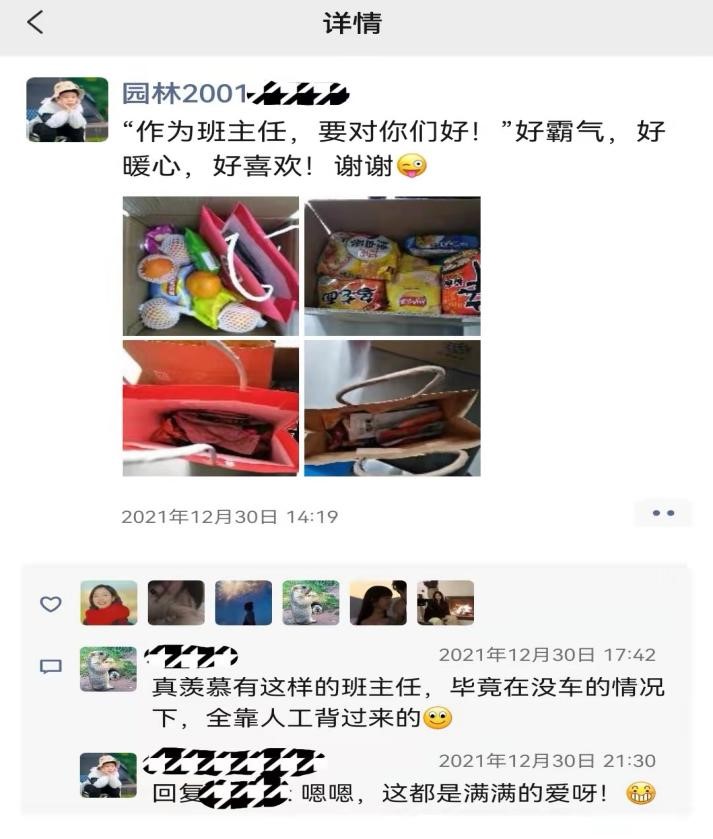Open liker avatar of long-haired girl

tap(378, 602)
